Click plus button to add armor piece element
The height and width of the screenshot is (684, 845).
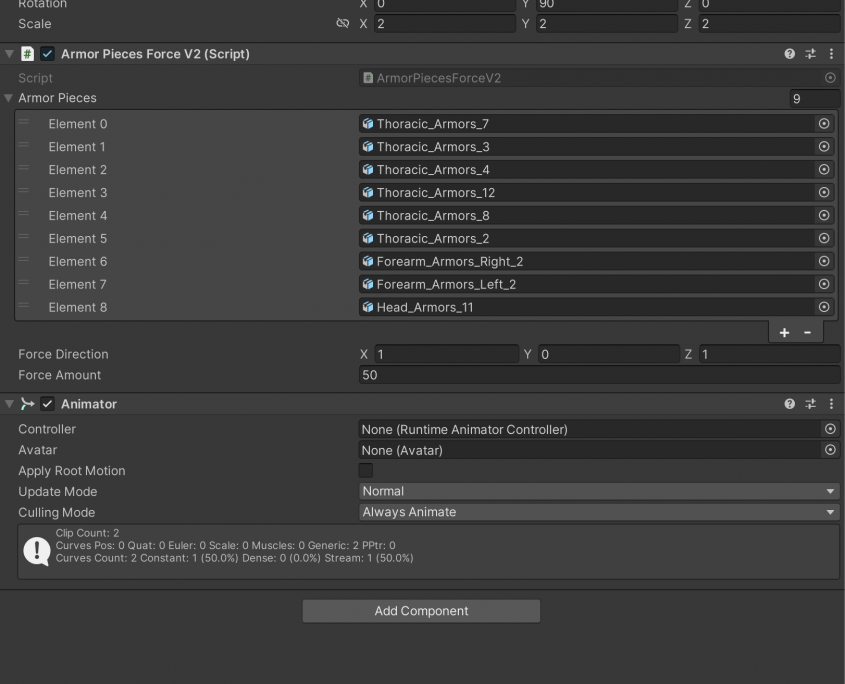(785, 333)
